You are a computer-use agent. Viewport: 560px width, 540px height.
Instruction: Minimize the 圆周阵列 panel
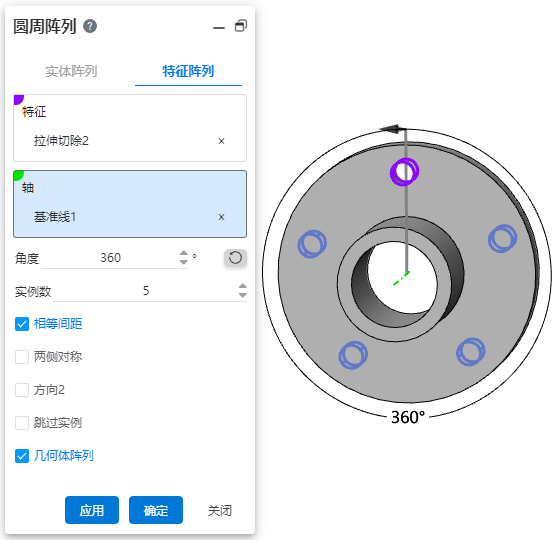[219, 28]
